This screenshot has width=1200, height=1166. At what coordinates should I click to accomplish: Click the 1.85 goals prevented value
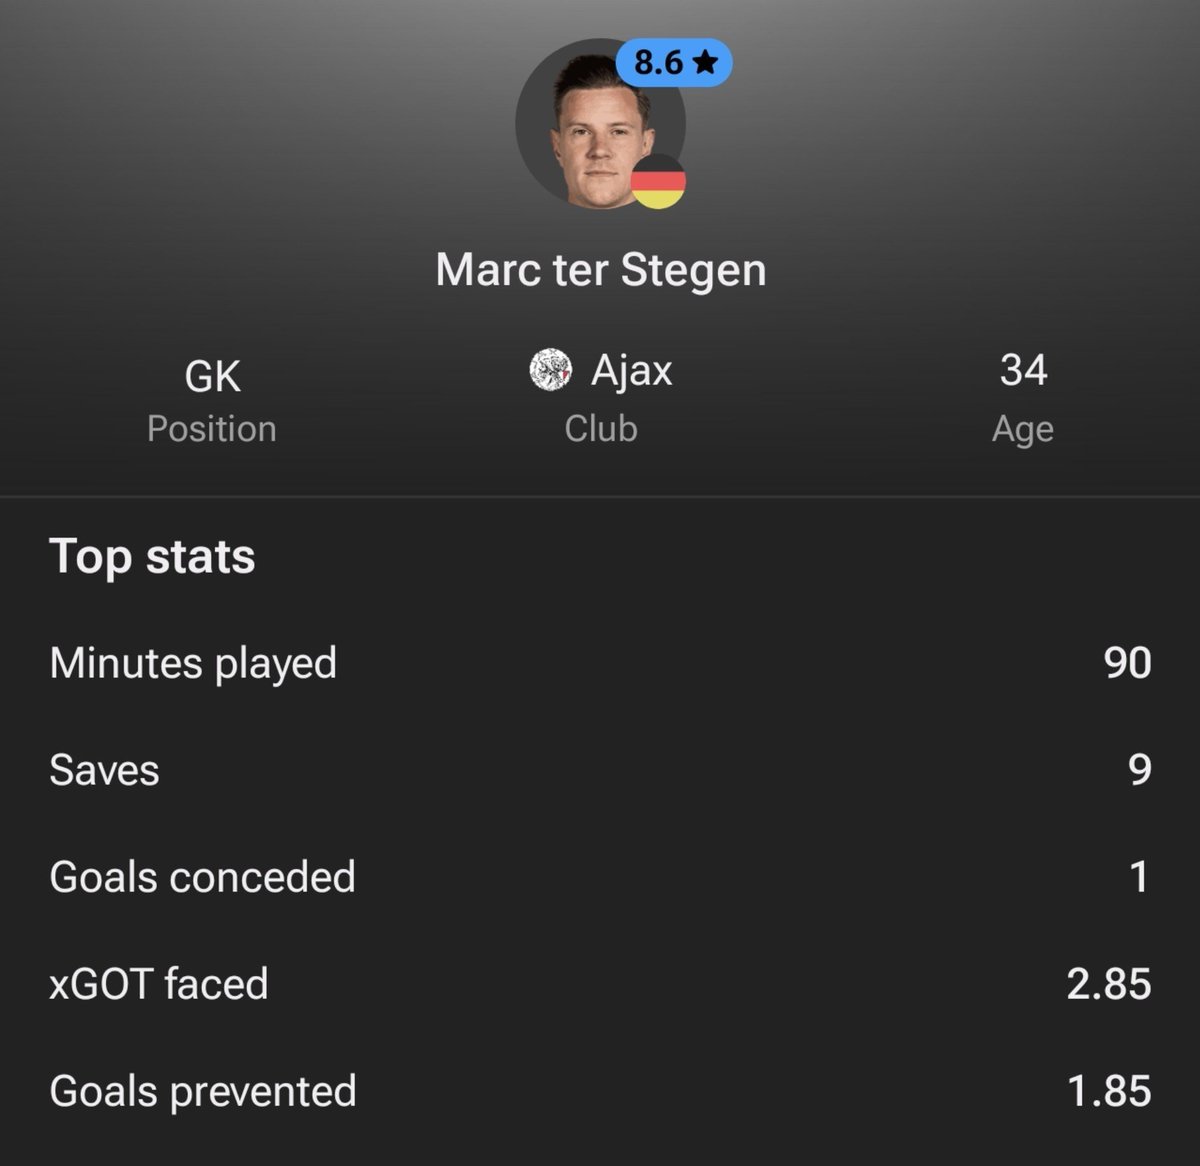[x=1110, y=1091]
